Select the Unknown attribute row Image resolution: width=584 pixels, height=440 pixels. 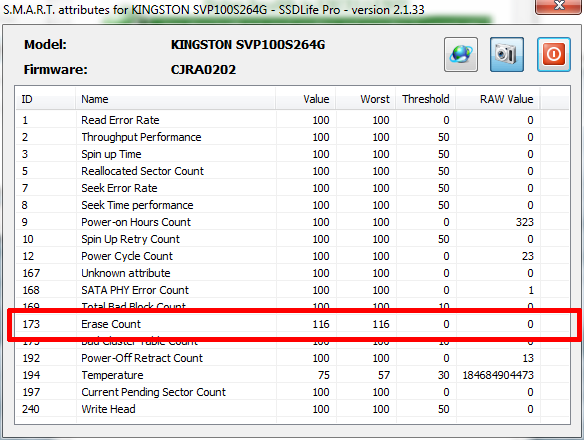pos(292,273)
